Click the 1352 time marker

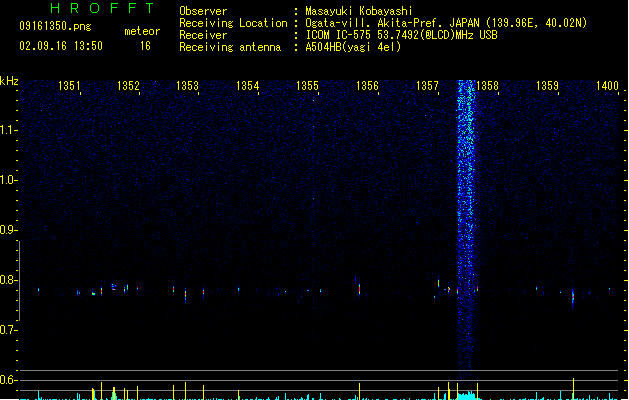tap(128, 86)
